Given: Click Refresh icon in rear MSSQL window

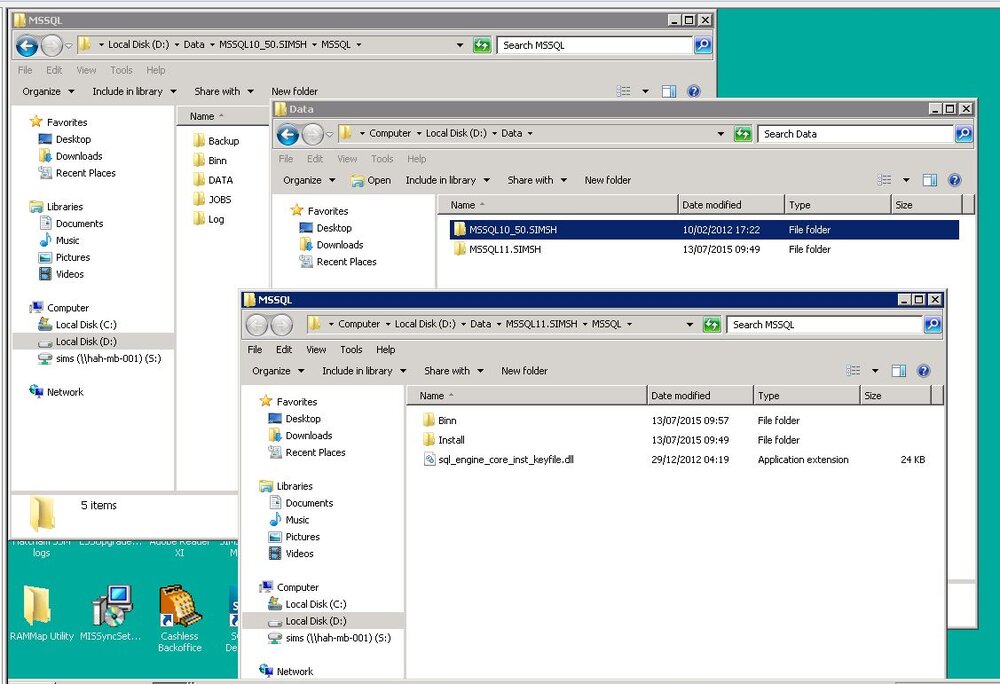Looking at the screenshot, I should [x=482, y=45].
